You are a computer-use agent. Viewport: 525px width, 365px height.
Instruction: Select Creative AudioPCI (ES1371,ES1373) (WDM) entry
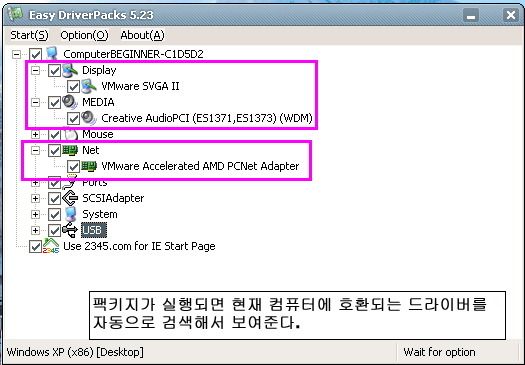point(207,118)
